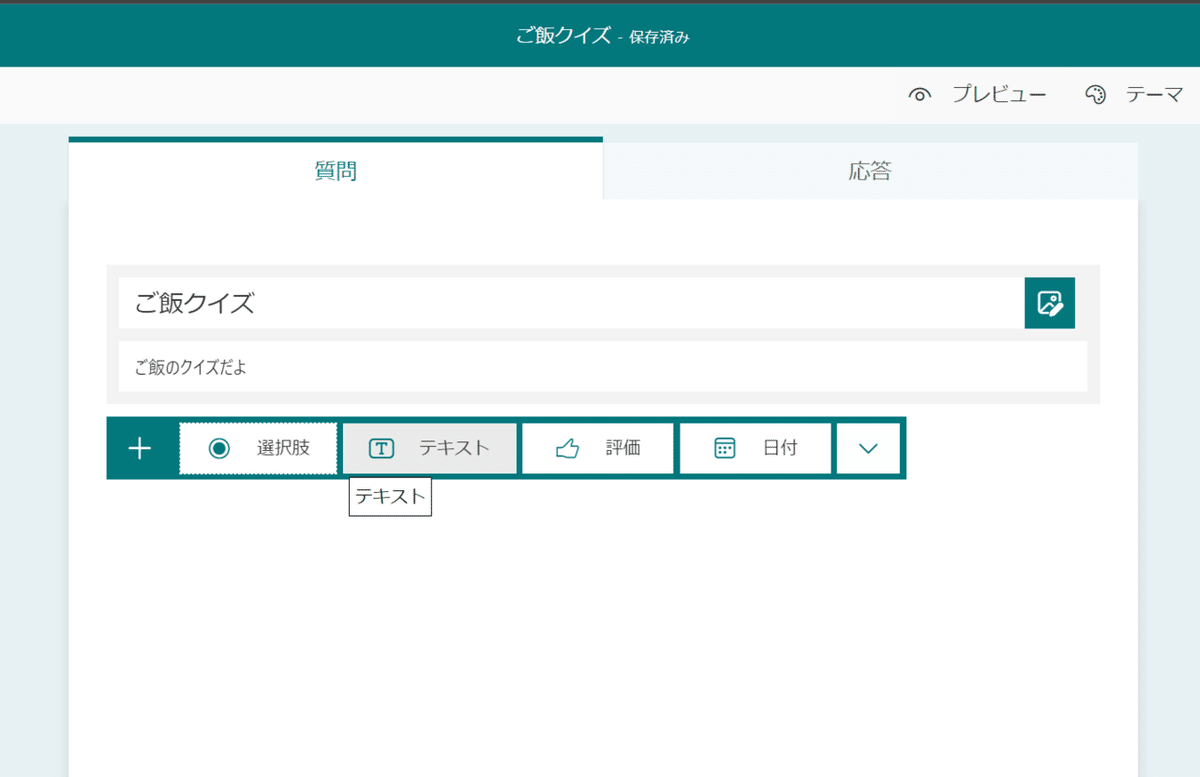
Task: Click the テキスト tooltip label below the toolbar
Action: [x=390, y=496]
